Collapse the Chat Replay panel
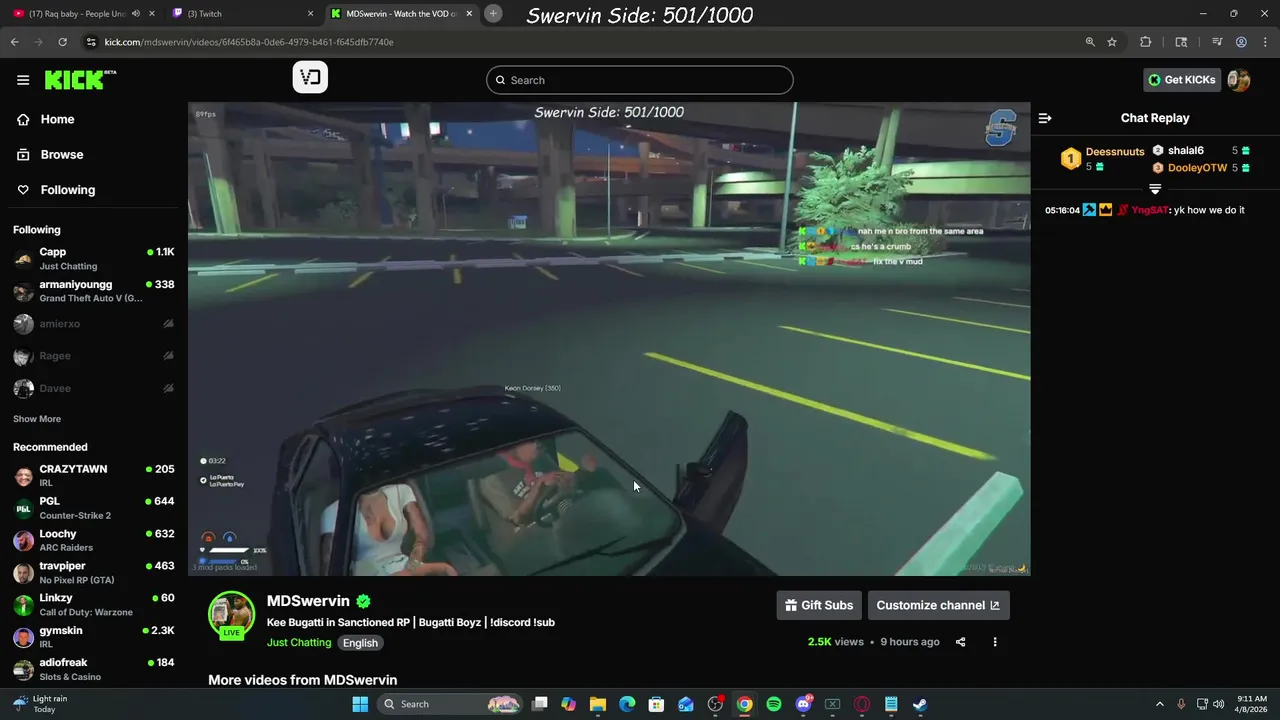This screenshot has height=720, width=1280. pos(1045,118)
